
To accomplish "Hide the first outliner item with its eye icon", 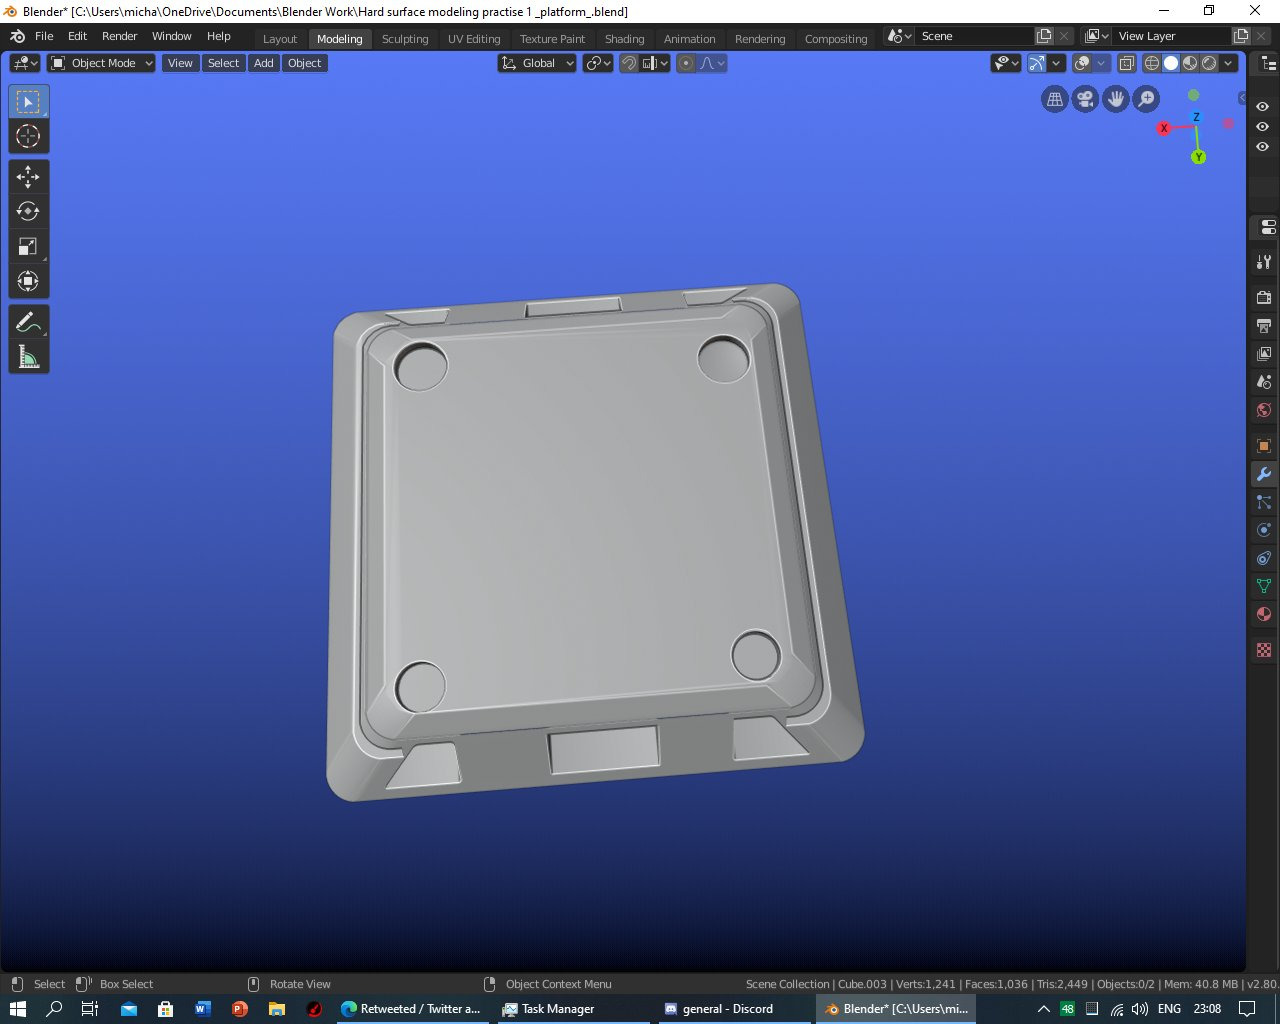I will 1262,107.
